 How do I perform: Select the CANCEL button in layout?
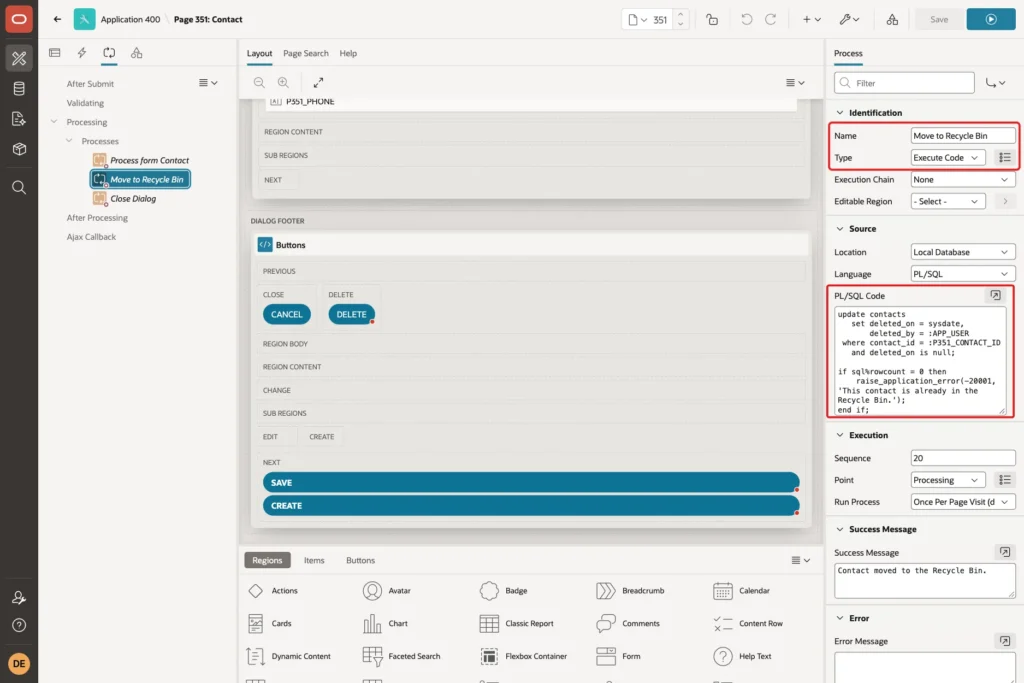coord(287,314)
